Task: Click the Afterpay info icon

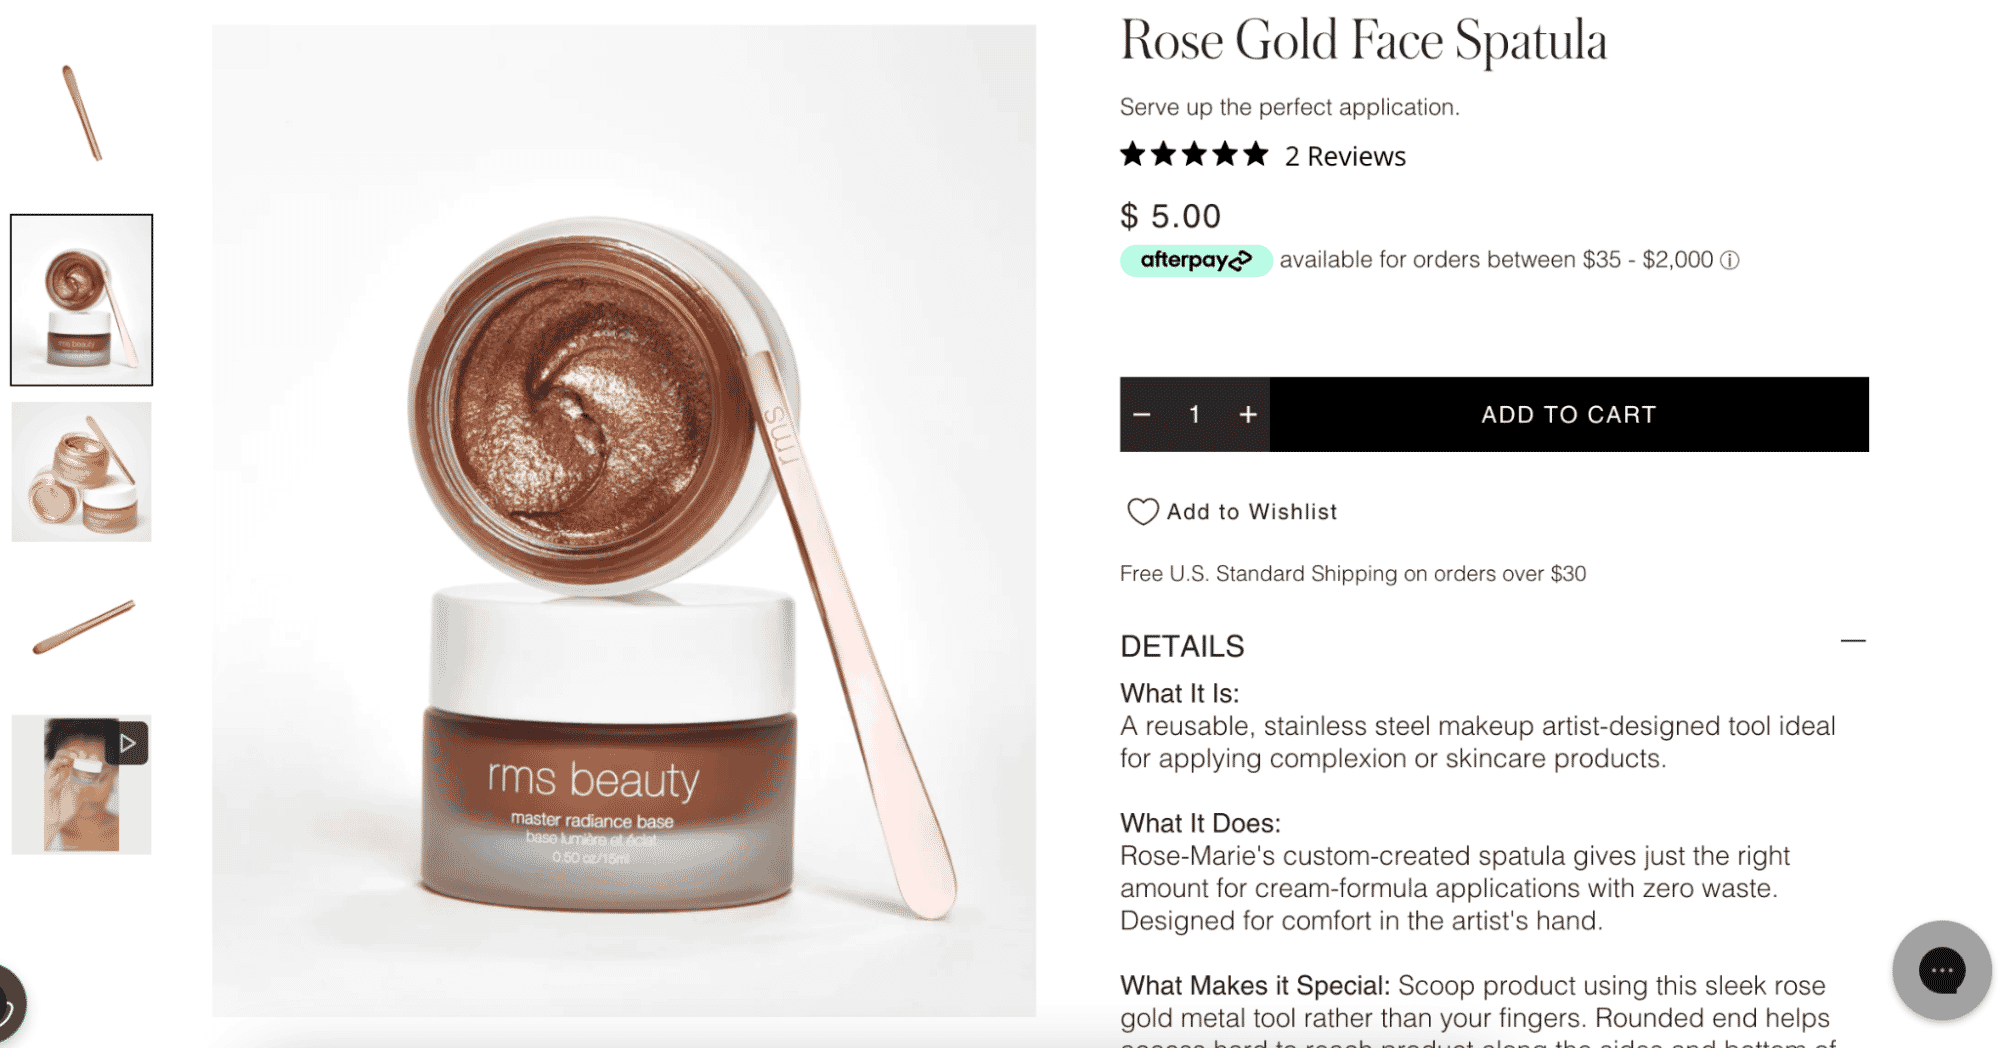Action: tap(1729, 260)
